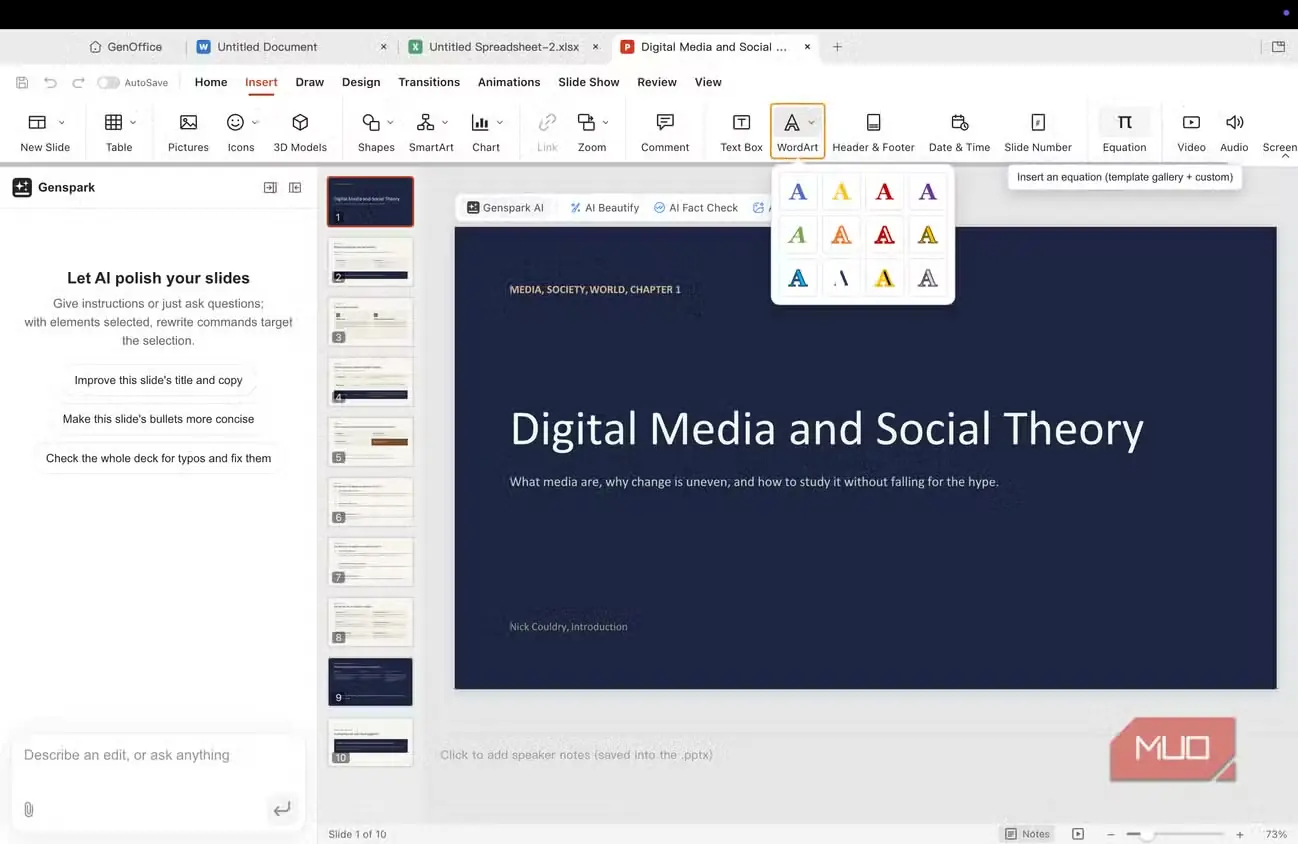The height and width of the screenshot is (844, 1298).
Task: Switch to the Home ribbon tab
Action: tap(211, 82)
